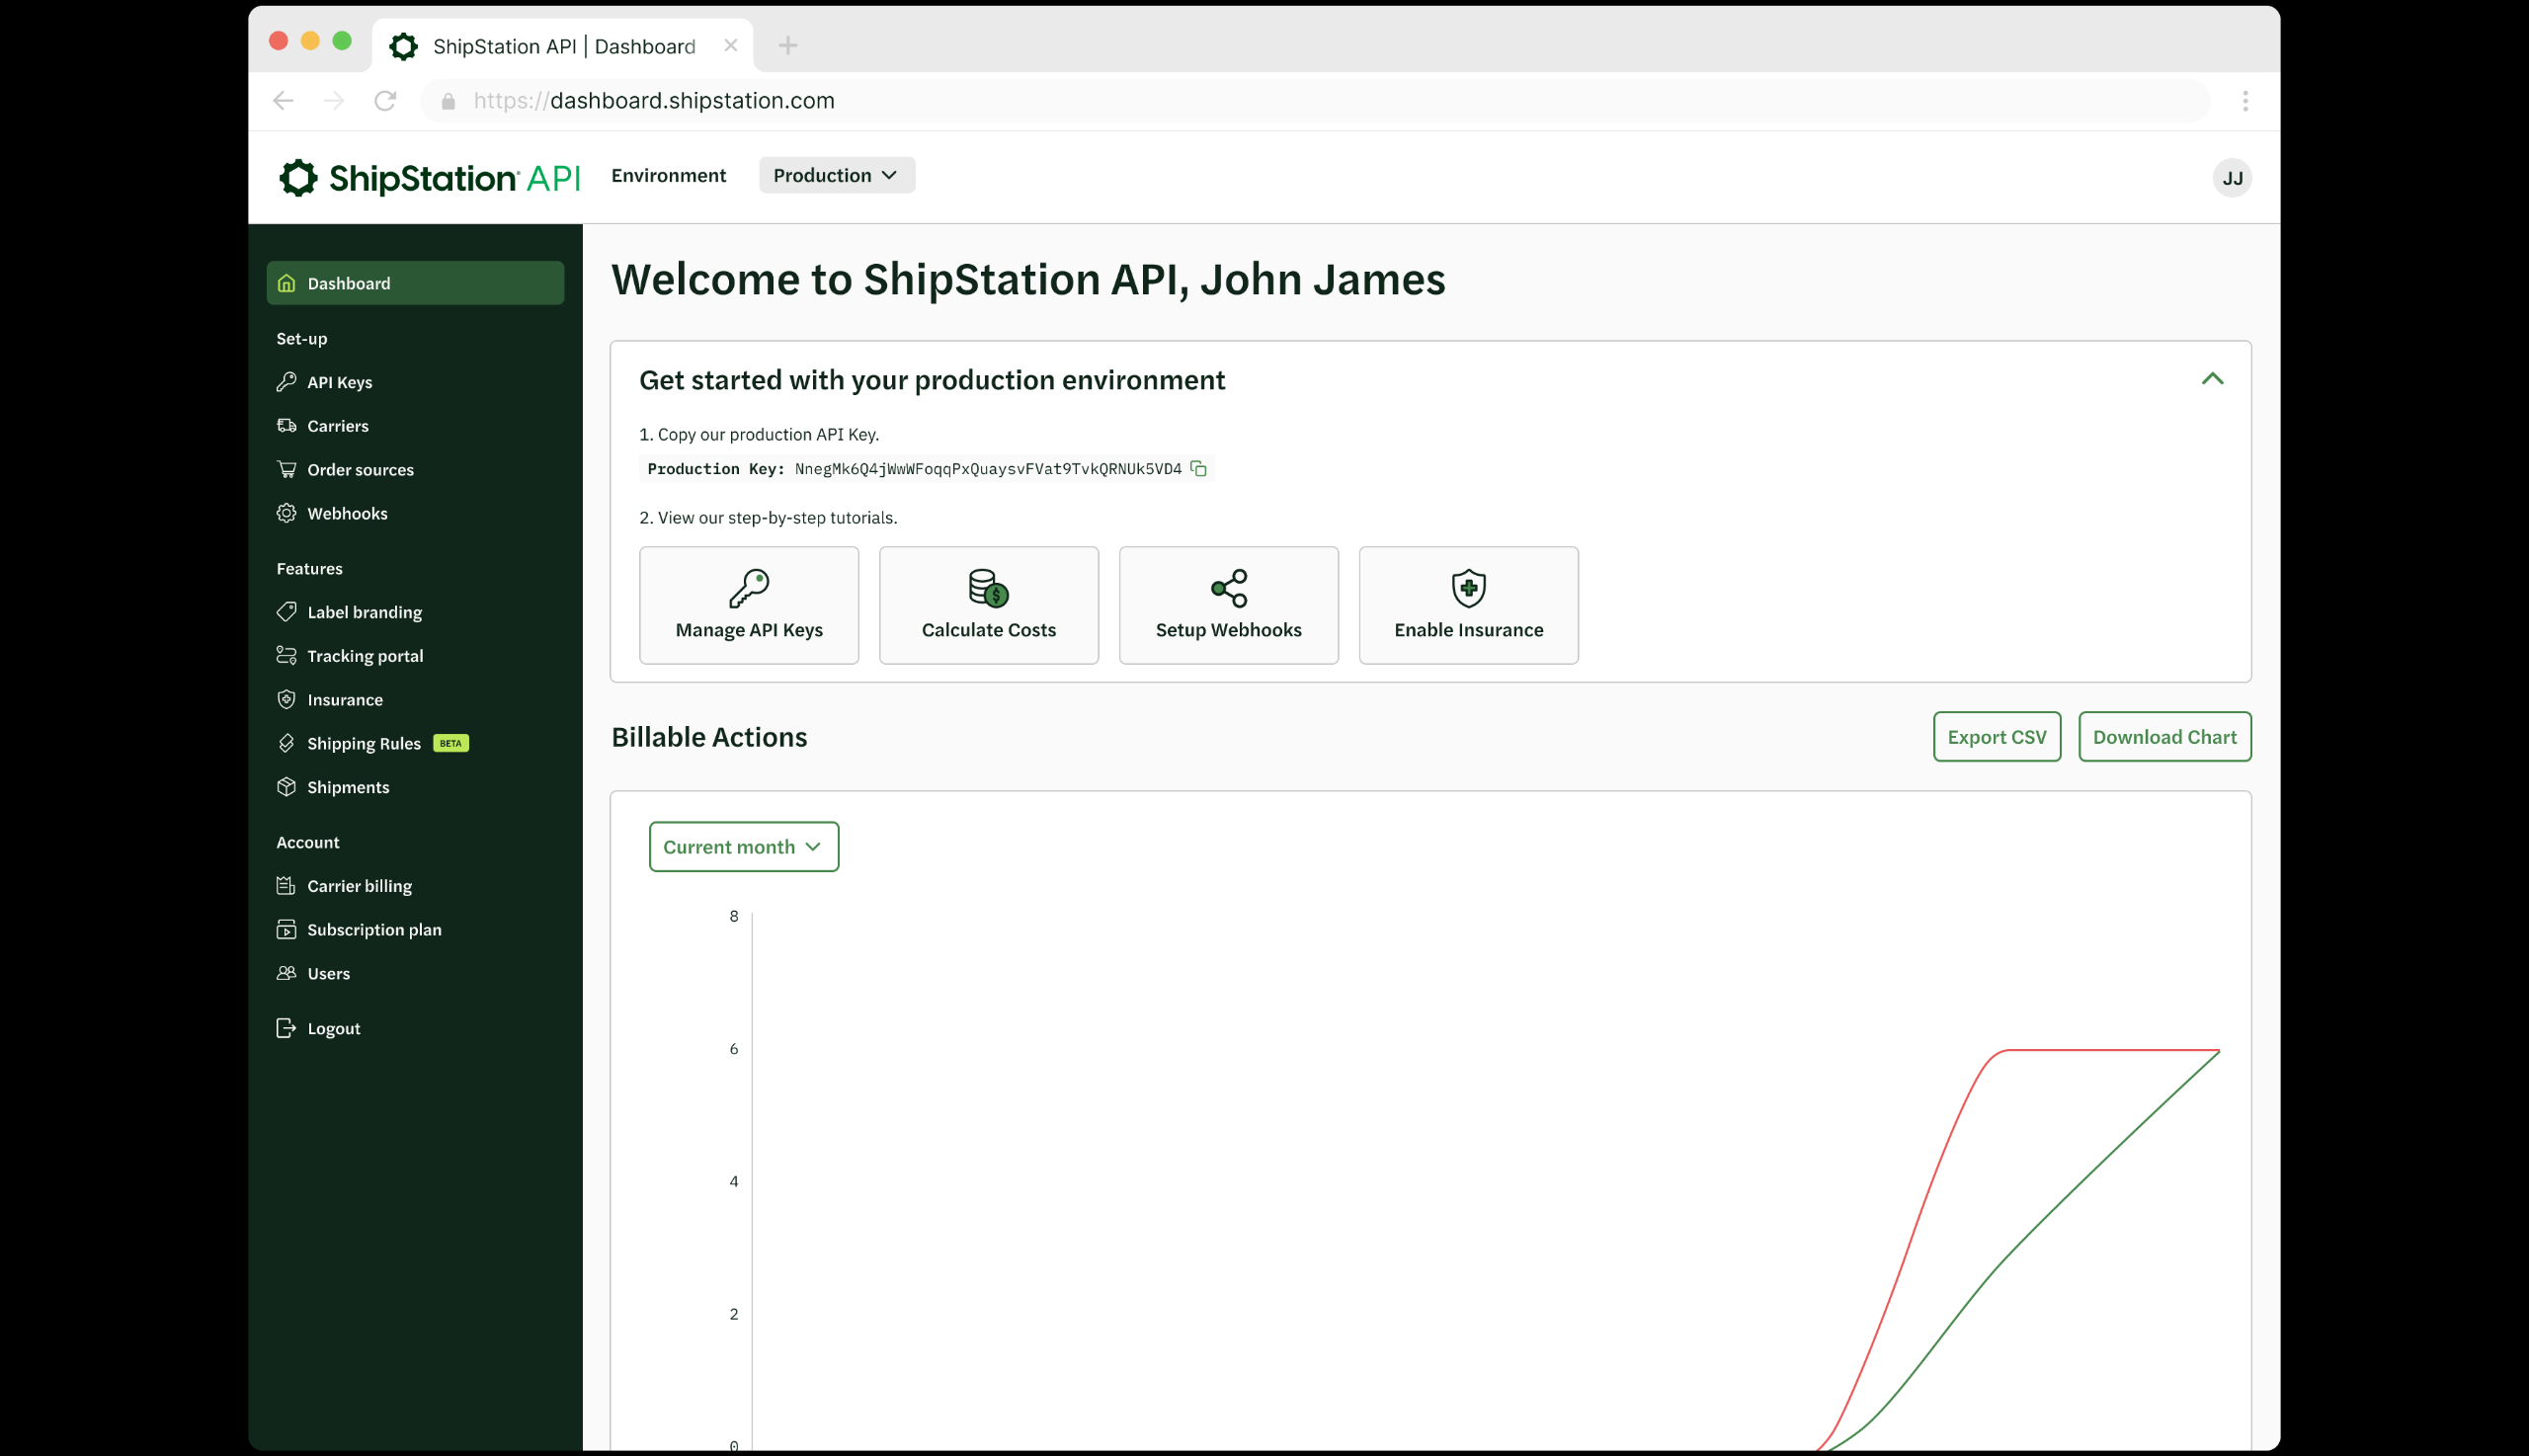2529x1456 pixels.
Task: Click the browser forward arrow
Action: coord(334,101)
